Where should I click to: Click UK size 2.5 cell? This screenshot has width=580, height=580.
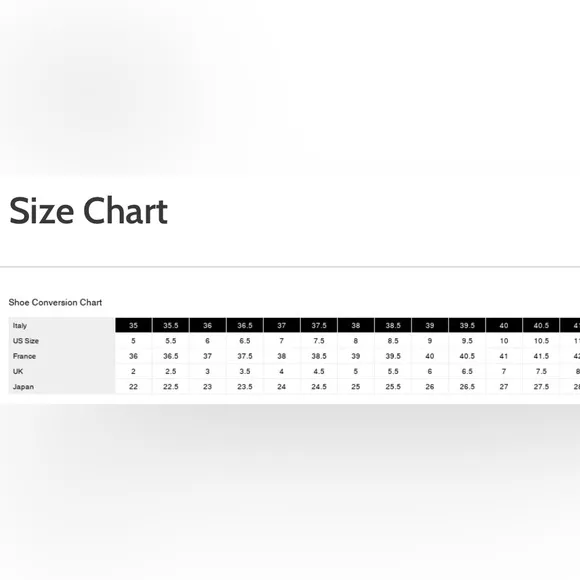(x=171, y=371)
